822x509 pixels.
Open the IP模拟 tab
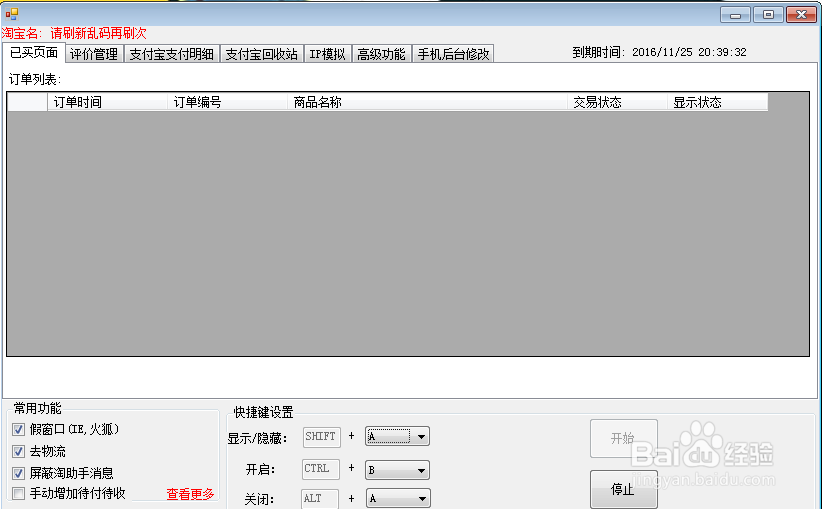click(327, 54)
